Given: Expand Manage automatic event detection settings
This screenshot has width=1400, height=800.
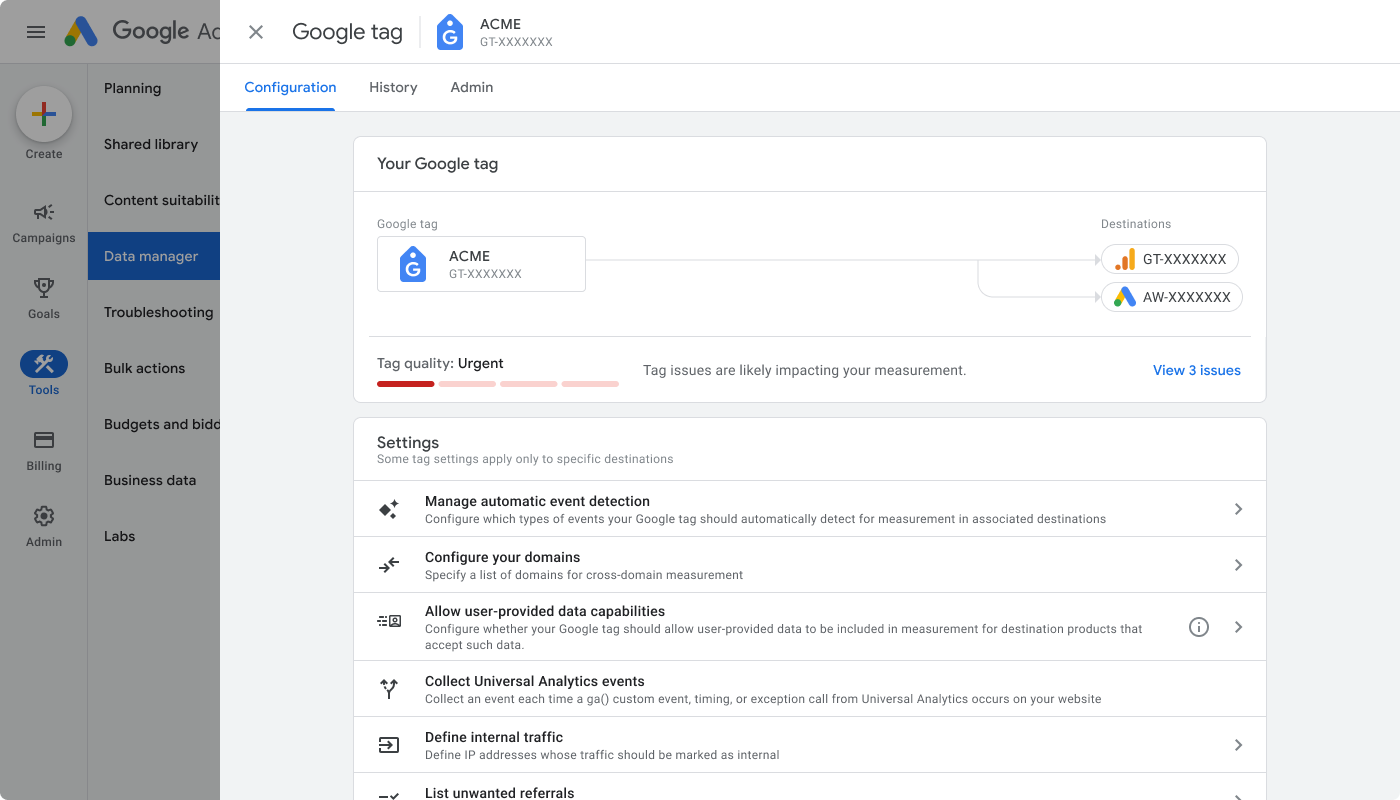Looking at the screenshot, I should [x=1238, y=508].
